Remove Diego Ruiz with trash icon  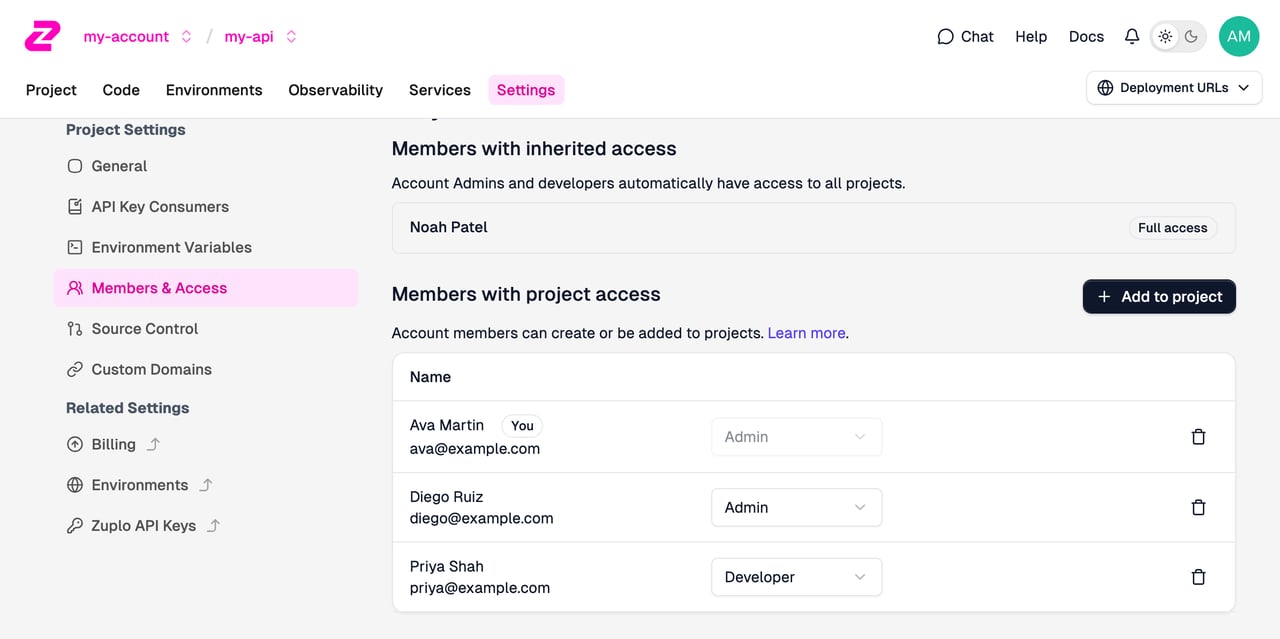pos(1198,507)
